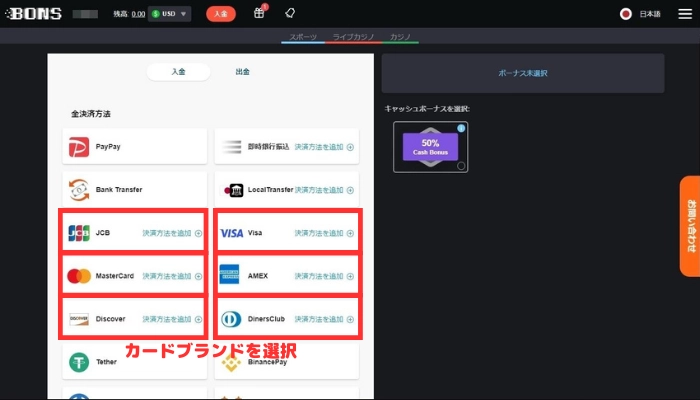700x400 pixels.
Task: Click the AMEX card logo
Action: point(229,274)
